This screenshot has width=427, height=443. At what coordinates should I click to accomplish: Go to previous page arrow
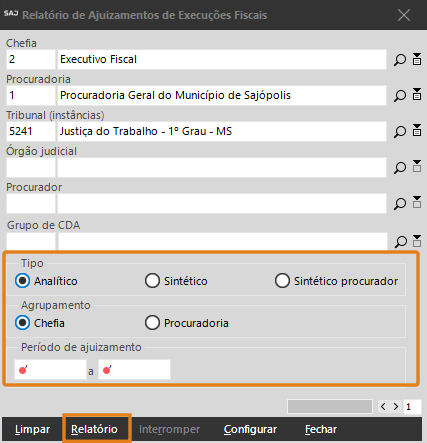point(383,407)
